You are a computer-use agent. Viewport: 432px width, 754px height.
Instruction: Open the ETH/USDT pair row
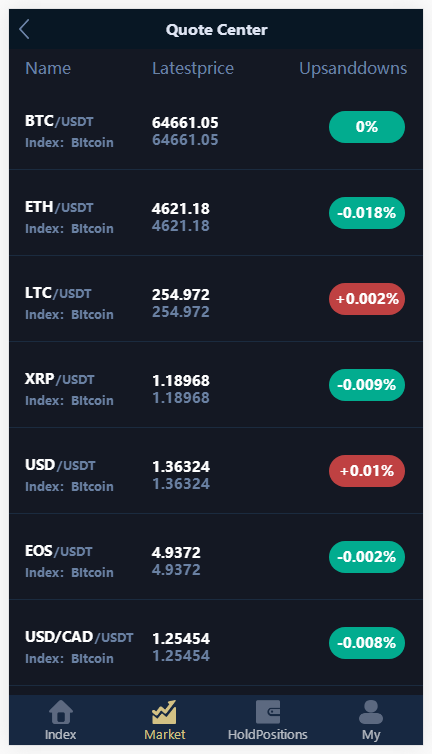[216, 213]
